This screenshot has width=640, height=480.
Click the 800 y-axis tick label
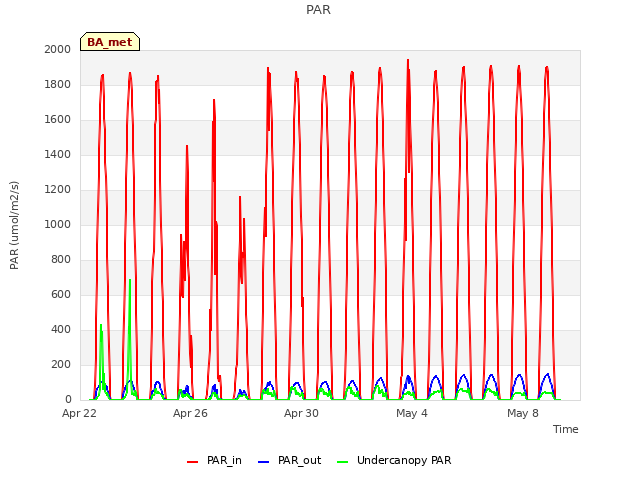pyautogui.click(x=61, y=260)
